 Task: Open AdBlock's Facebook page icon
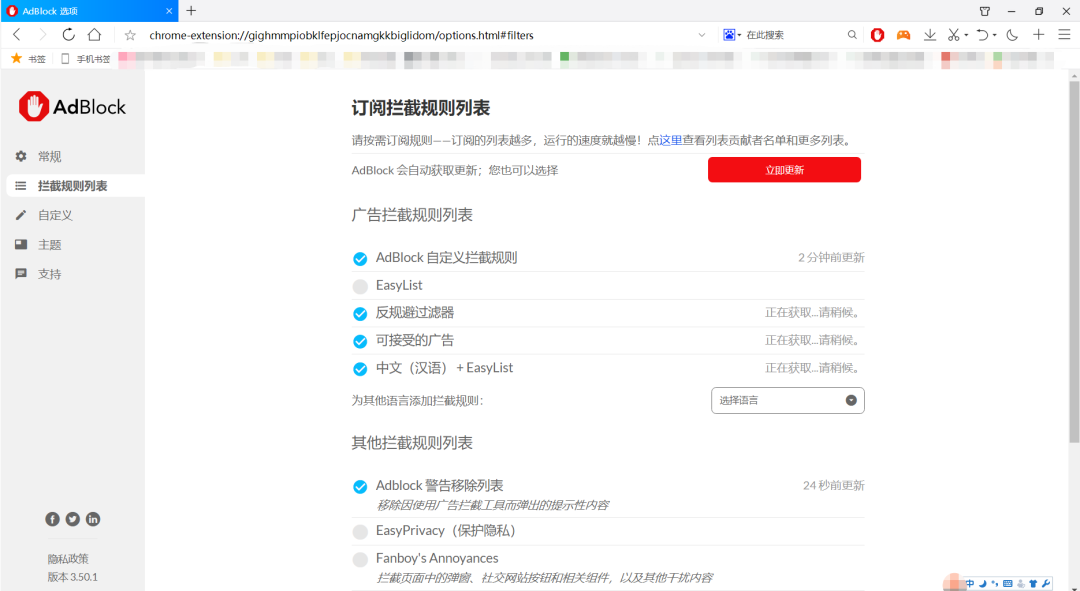pyautogui.click(x=52, y=519)
